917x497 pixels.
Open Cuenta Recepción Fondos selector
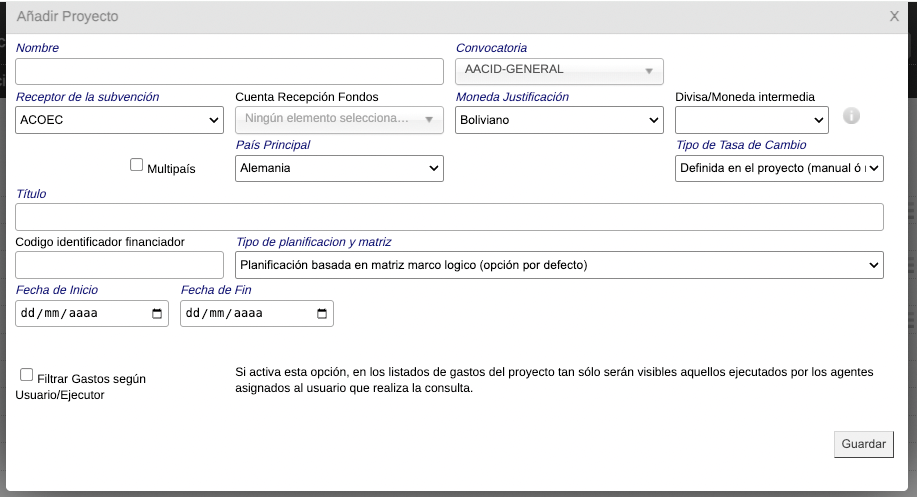click(339, 120)
